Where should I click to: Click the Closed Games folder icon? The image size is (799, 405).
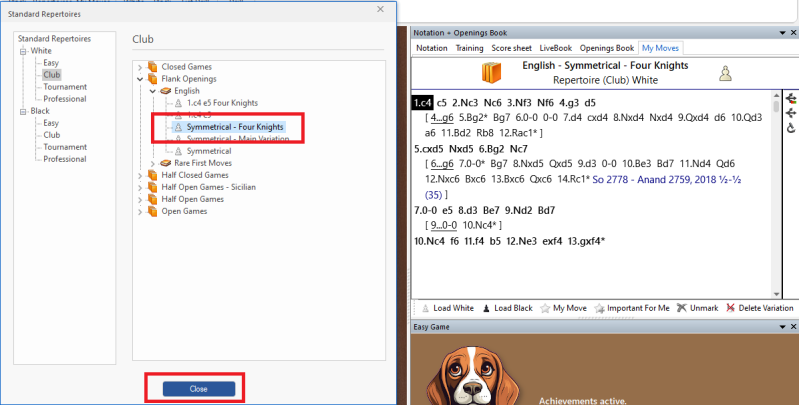point(152,67)
